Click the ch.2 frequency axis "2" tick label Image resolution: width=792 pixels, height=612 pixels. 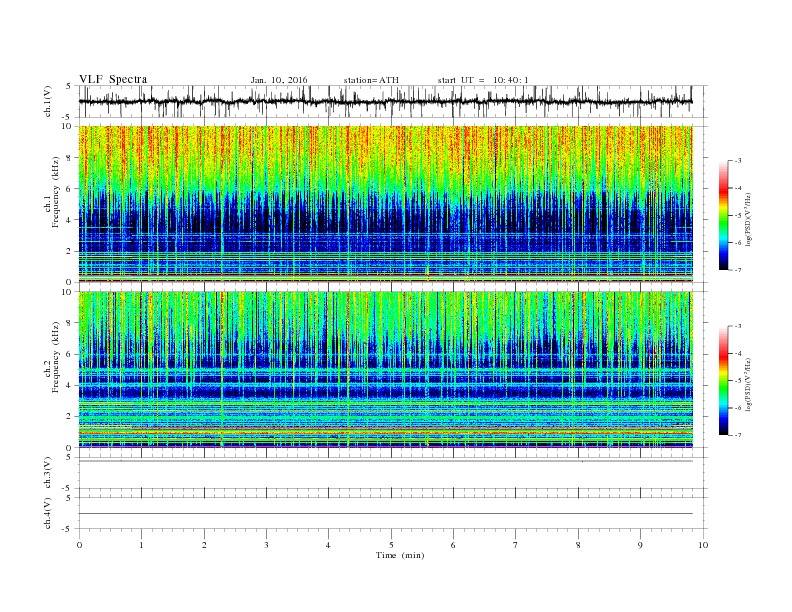[x=70, y=417]
